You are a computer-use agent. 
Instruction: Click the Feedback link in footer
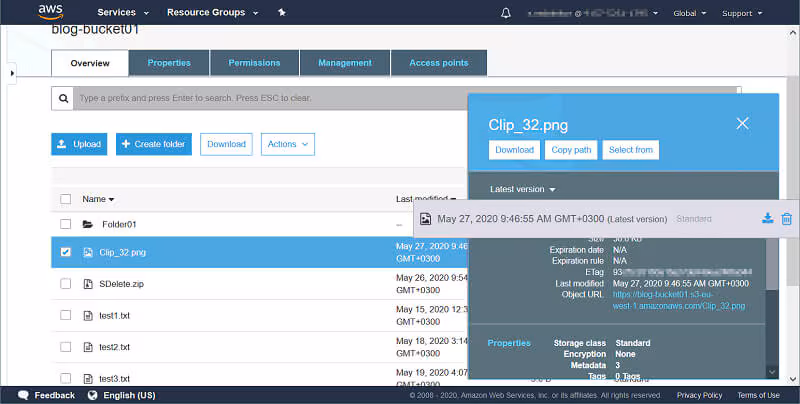coord(55,395)
